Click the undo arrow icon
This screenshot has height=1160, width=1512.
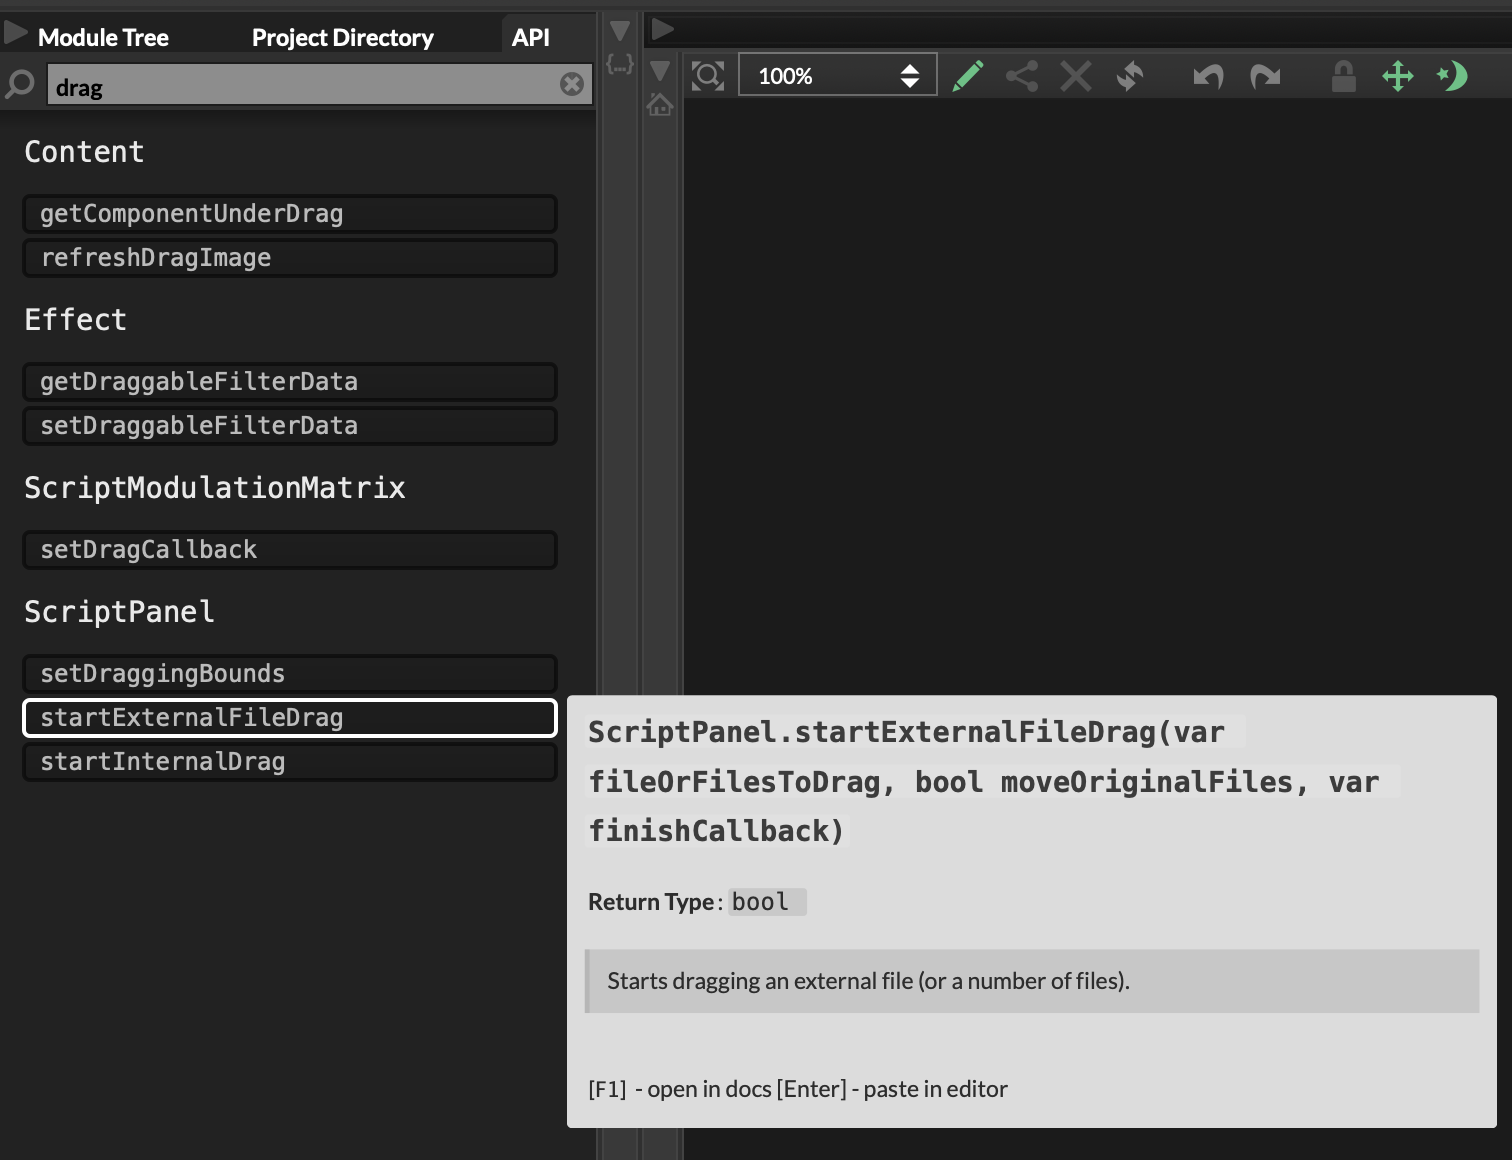[1208, 76]
